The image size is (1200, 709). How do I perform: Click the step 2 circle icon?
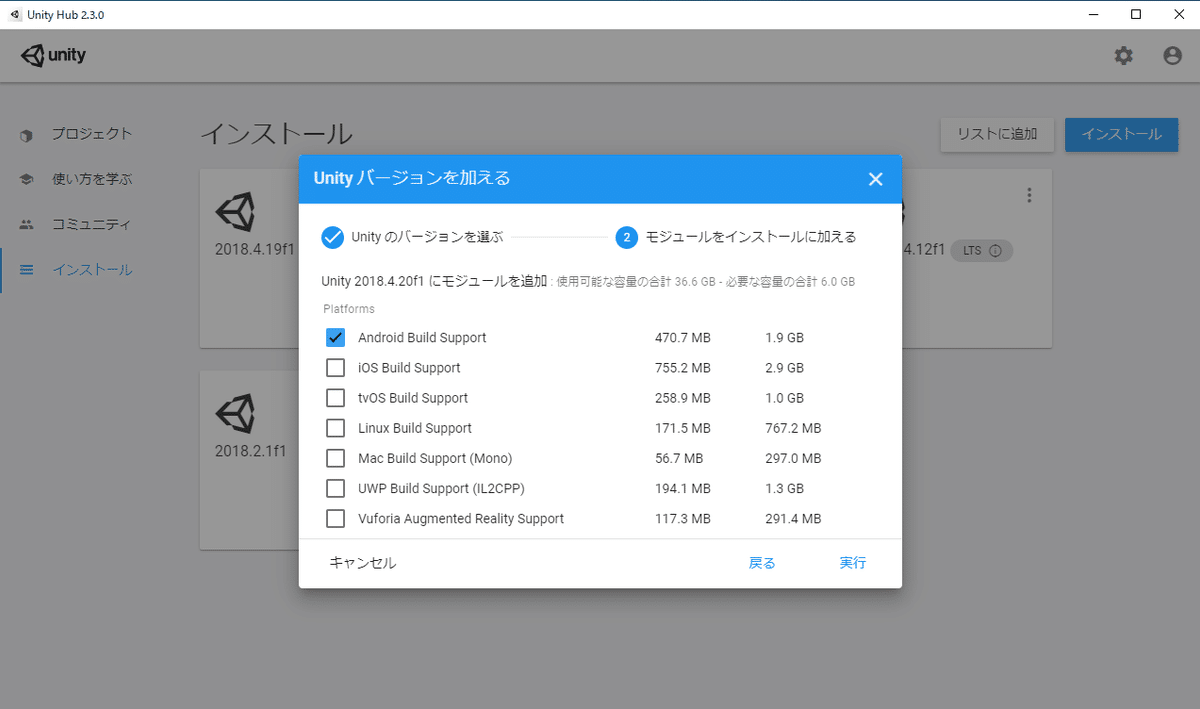click(x=627, y=237)
